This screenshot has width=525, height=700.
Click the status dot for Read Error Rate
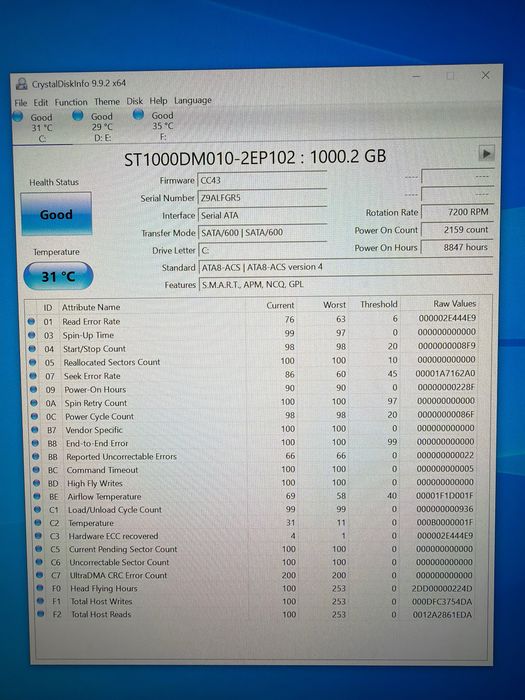tap(31, 321)
